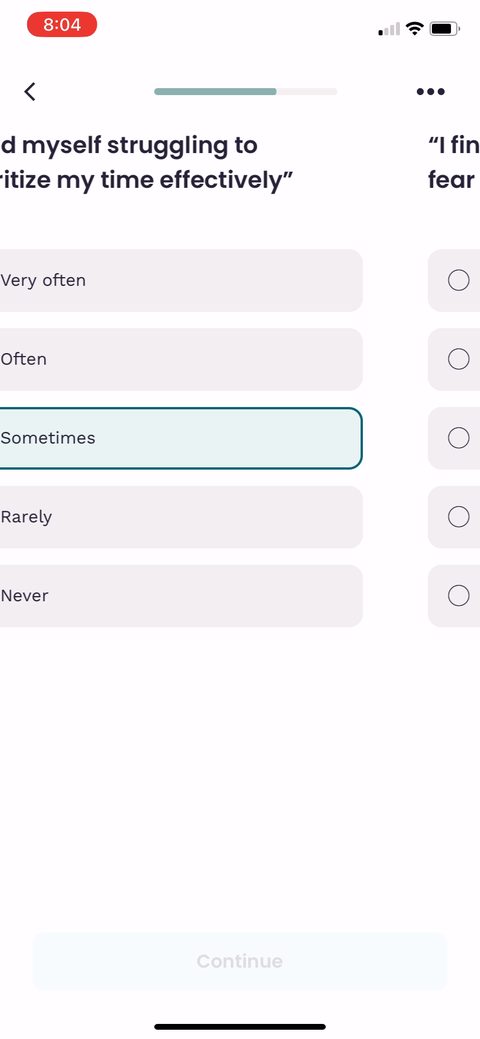
Task: Click the questionnaire progress bar
Action: pyautogui.click(x=245, y=91)
